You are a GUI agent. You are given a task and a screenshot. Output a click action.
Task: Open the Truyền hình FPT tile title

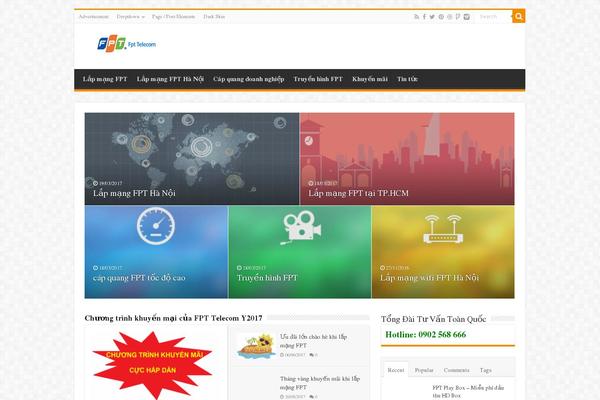(x=267, y=278)
